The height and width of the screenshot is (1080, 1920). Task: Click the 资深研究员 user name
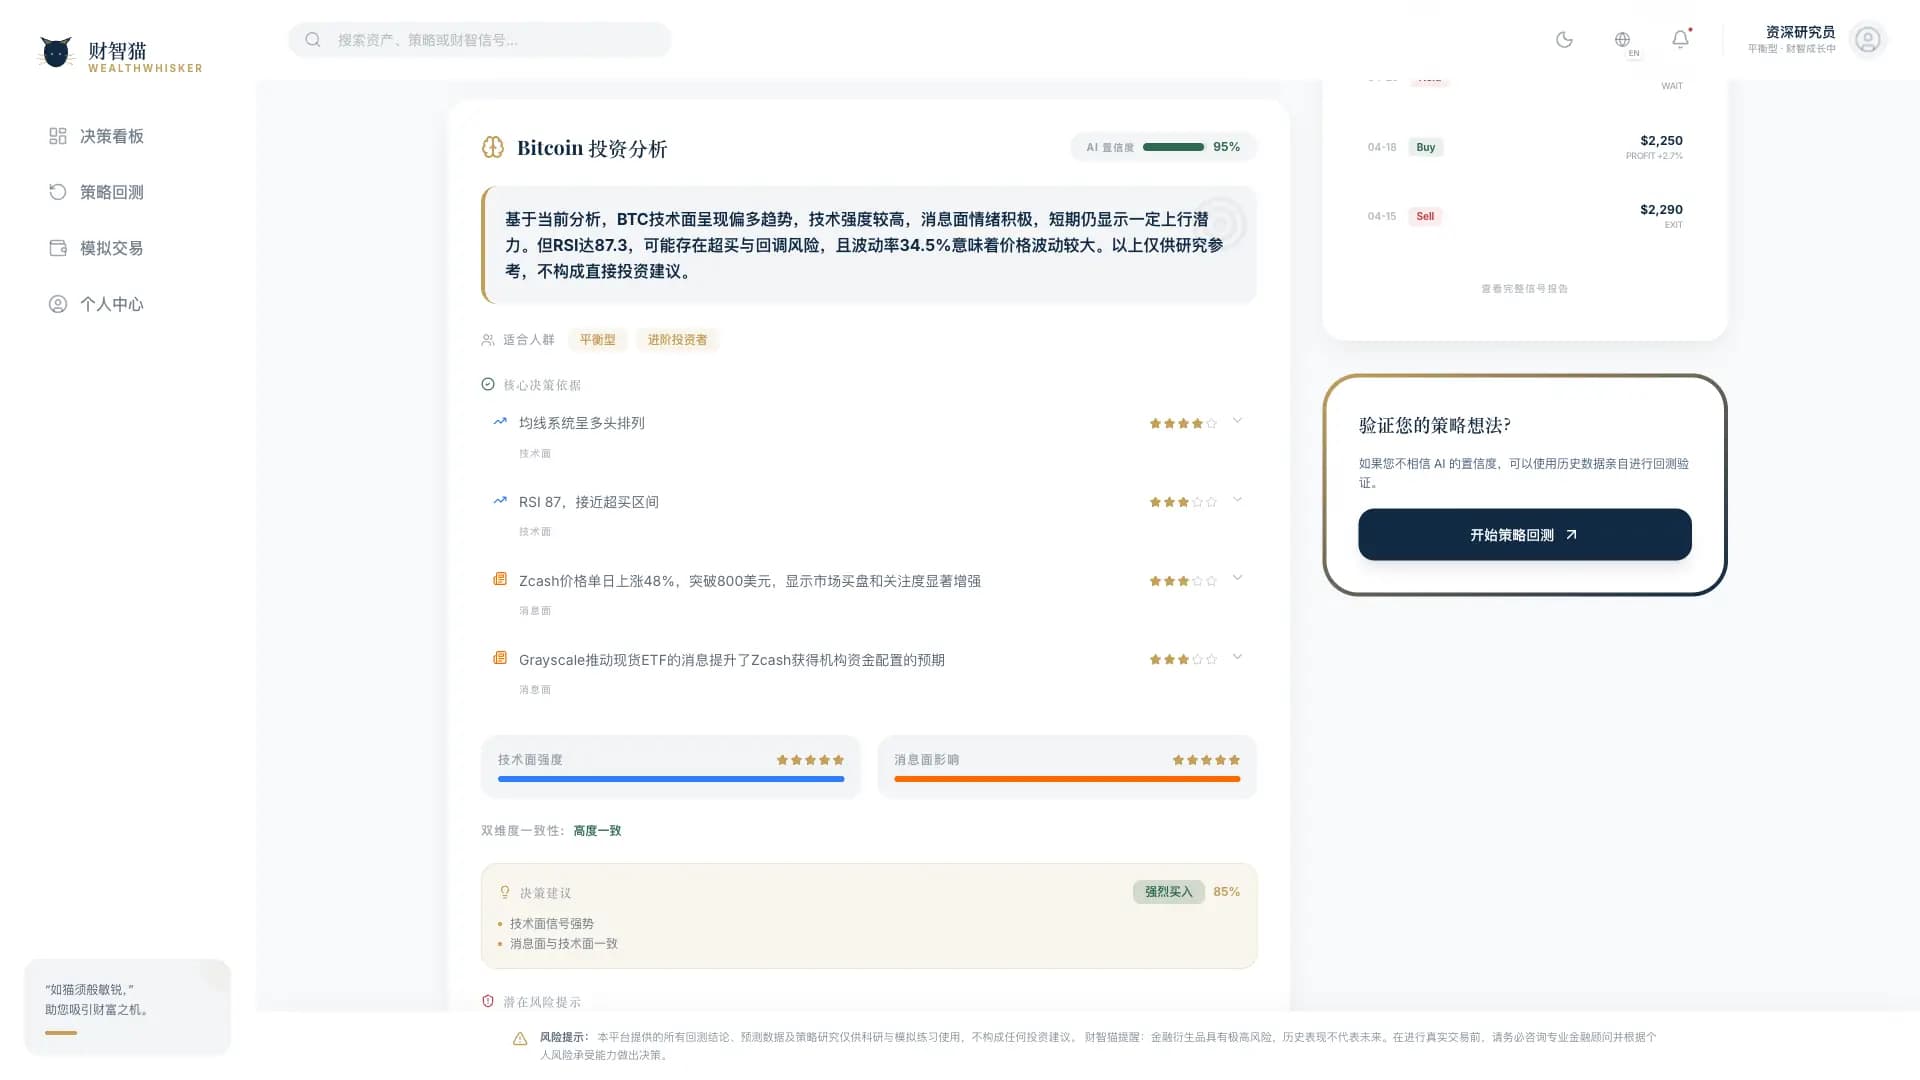coord(1800,32)
